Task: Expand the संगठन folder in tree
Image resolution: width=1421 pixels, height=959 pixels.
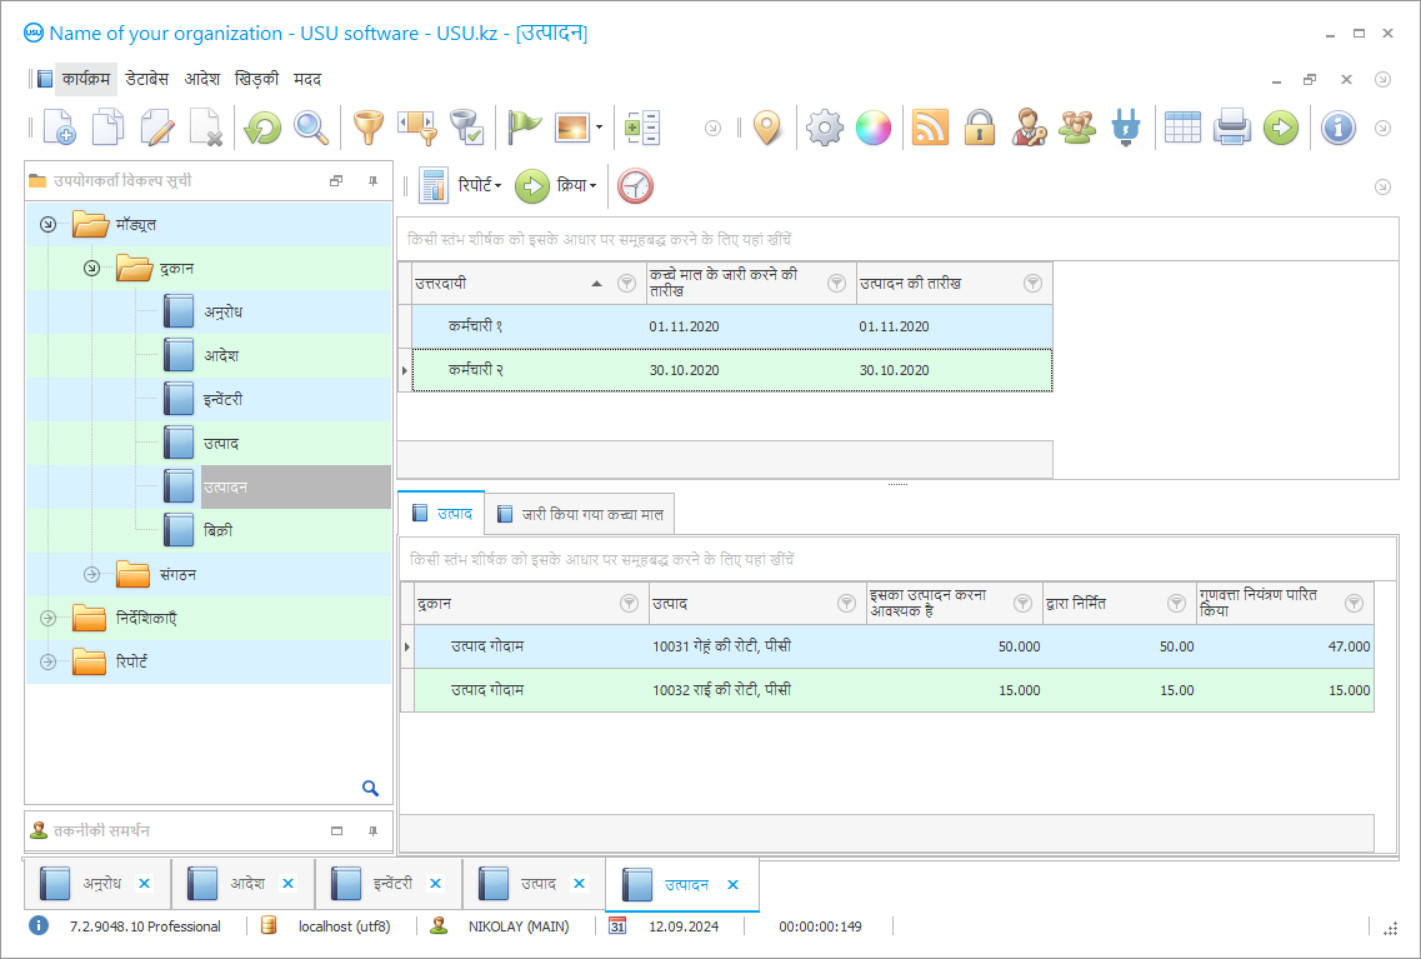Action: pyautogui.click(x=92, y=574)
